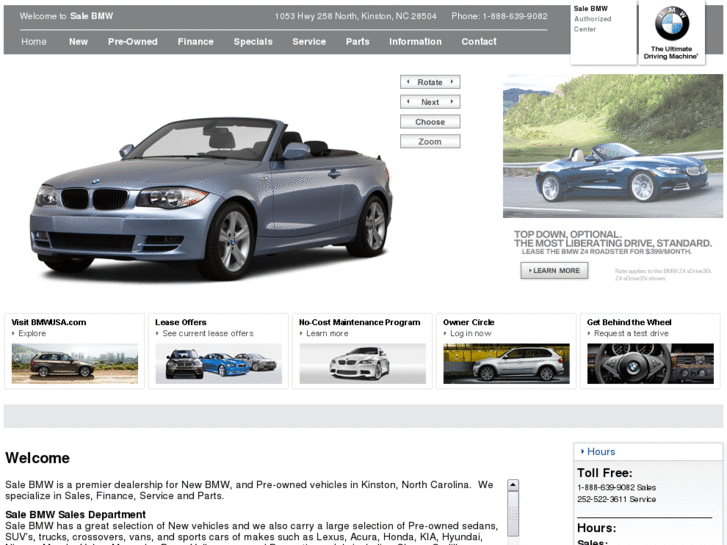
Task: Click the Zoom button
Action: (430, 141)
